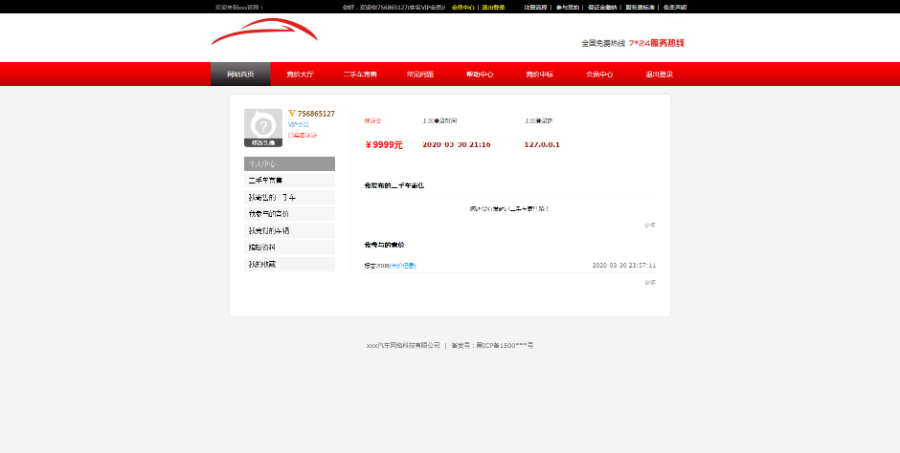900x453 pixels.
Task: Click yellow 会员中心 link in top black bar
Action: 463,7
